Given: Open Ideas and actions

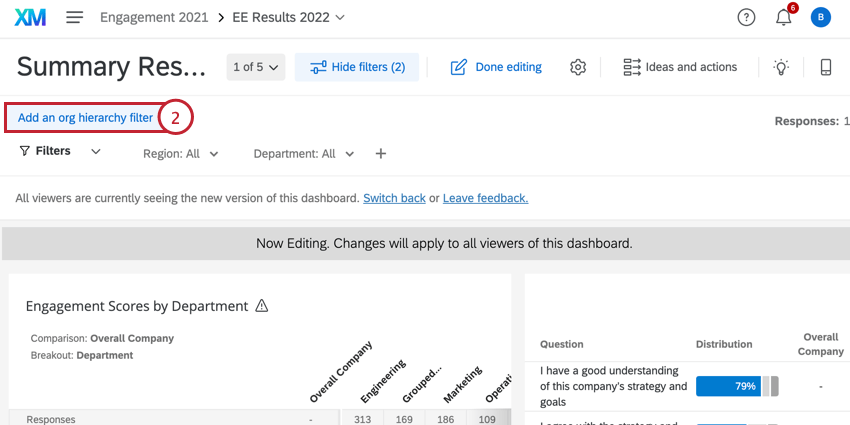Looking at the screenshot, I should [x=680, y=67].
